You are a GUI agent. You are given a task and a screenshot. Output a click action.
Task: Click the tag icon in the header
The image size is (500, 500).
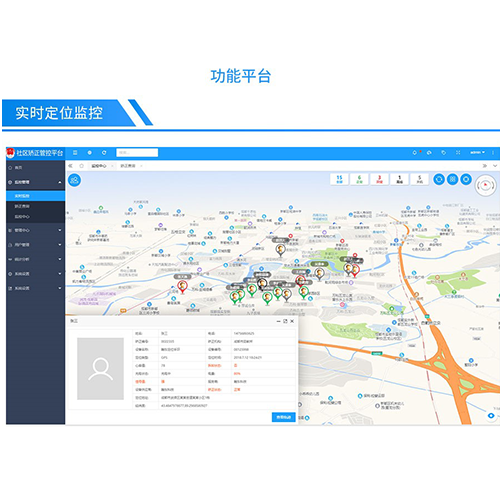[443, 153]
